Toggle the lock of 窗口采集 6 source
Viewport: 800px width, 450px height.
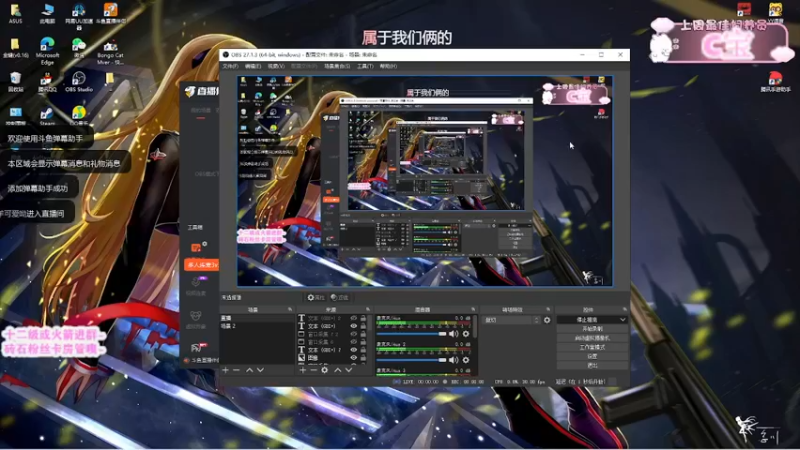363,342
